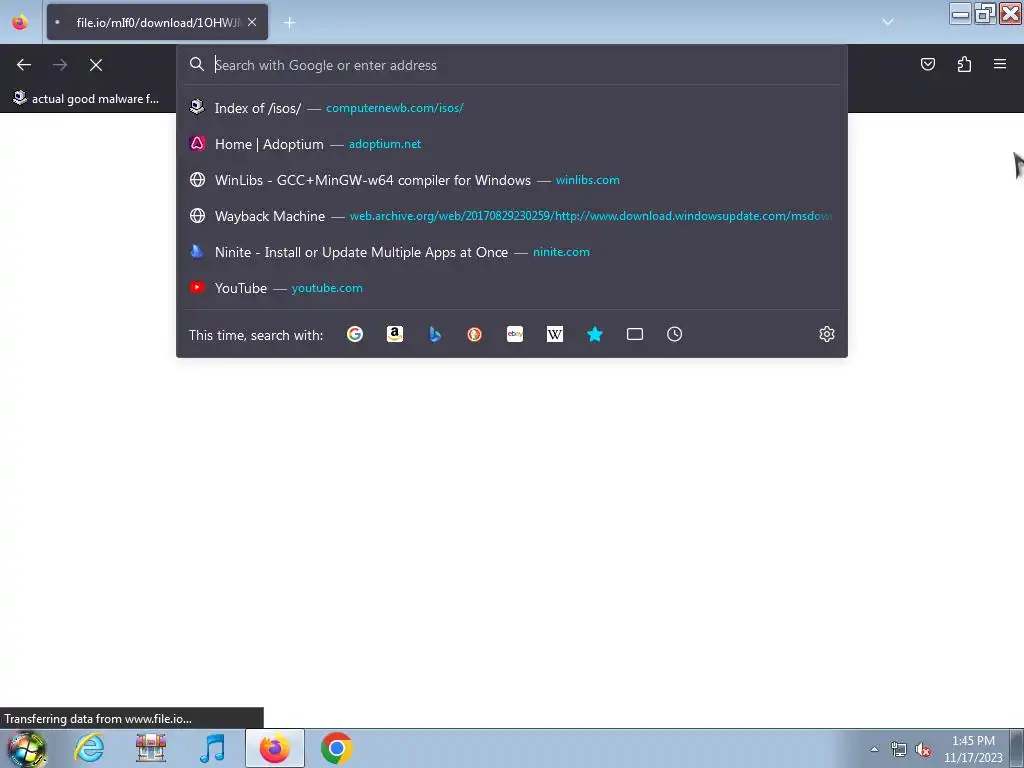This screenshot has height=768, width=1024.
Task: Open search settings gear
Action: 827,334
